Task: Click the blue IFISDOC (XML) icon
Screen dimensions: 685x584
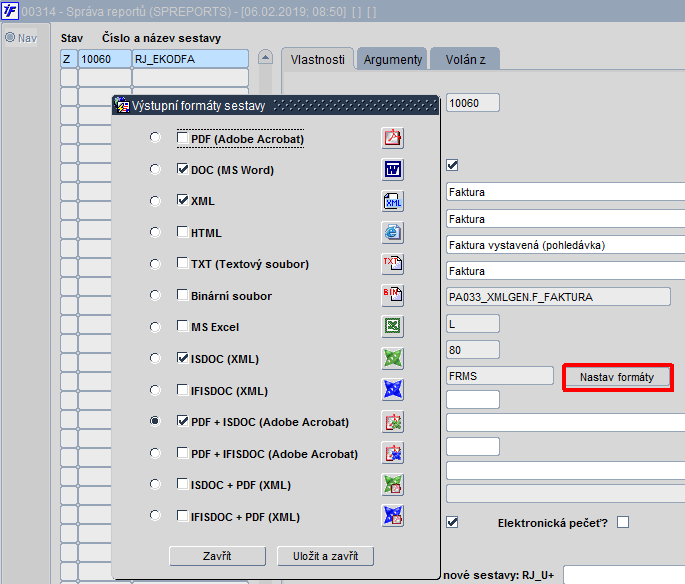Action: pyautogui.click(x=392, y=390)
